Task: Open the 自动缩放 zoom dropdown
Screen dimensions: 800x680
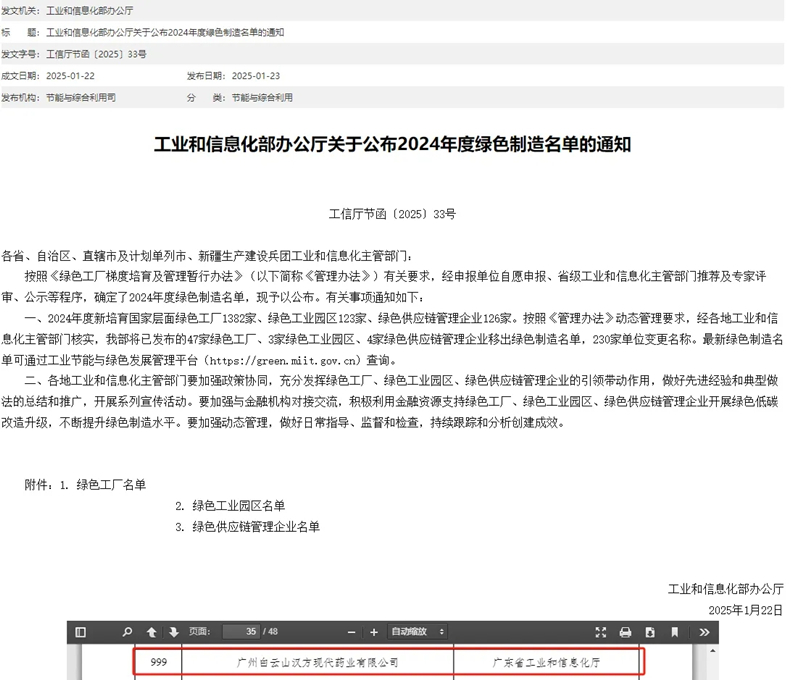Action: [418, 632]
